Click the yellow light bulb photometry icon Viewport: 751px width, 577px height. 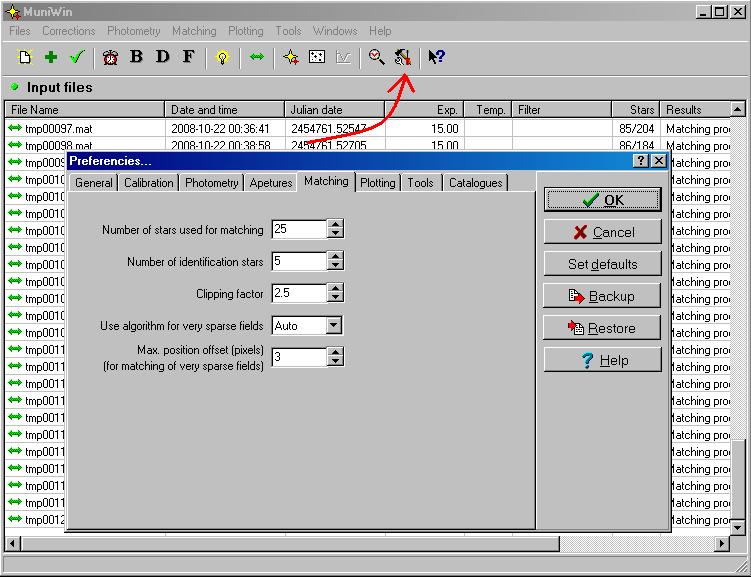222,57
